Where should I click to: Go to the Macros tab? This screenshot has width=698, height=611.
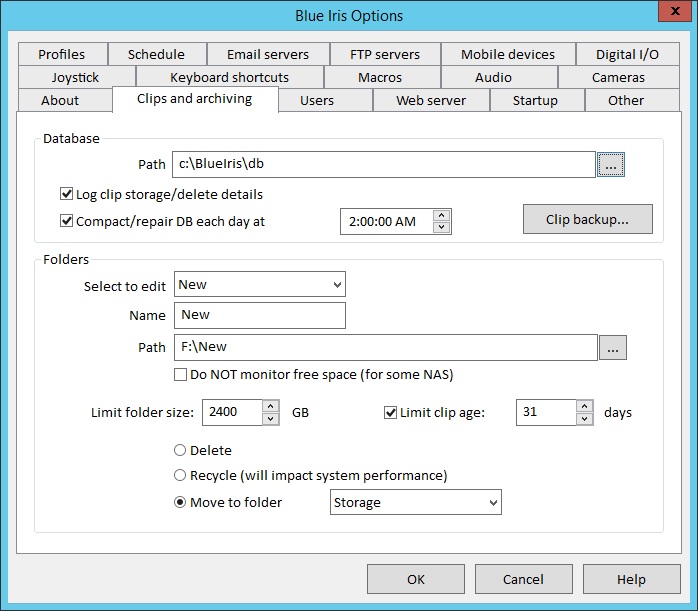(x=380, y=77)
